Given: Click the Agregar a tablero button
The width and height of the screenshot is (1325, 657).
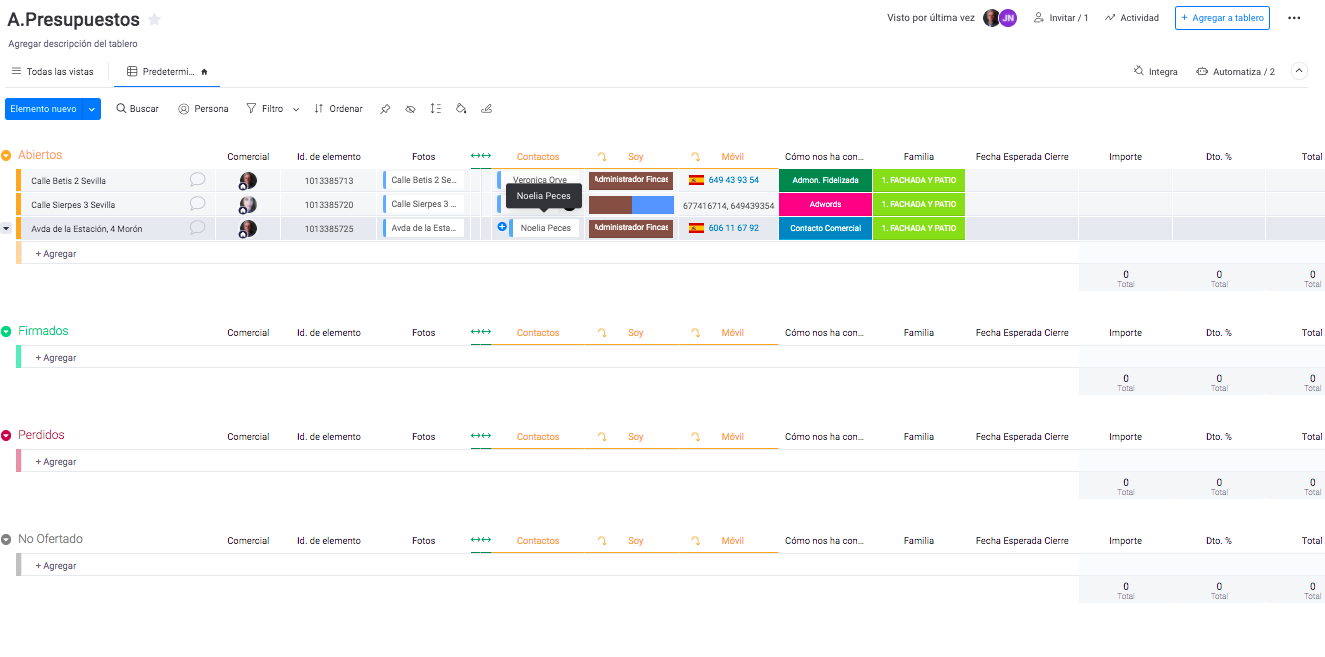Looking at the screenshot, I should [1221, 18].
